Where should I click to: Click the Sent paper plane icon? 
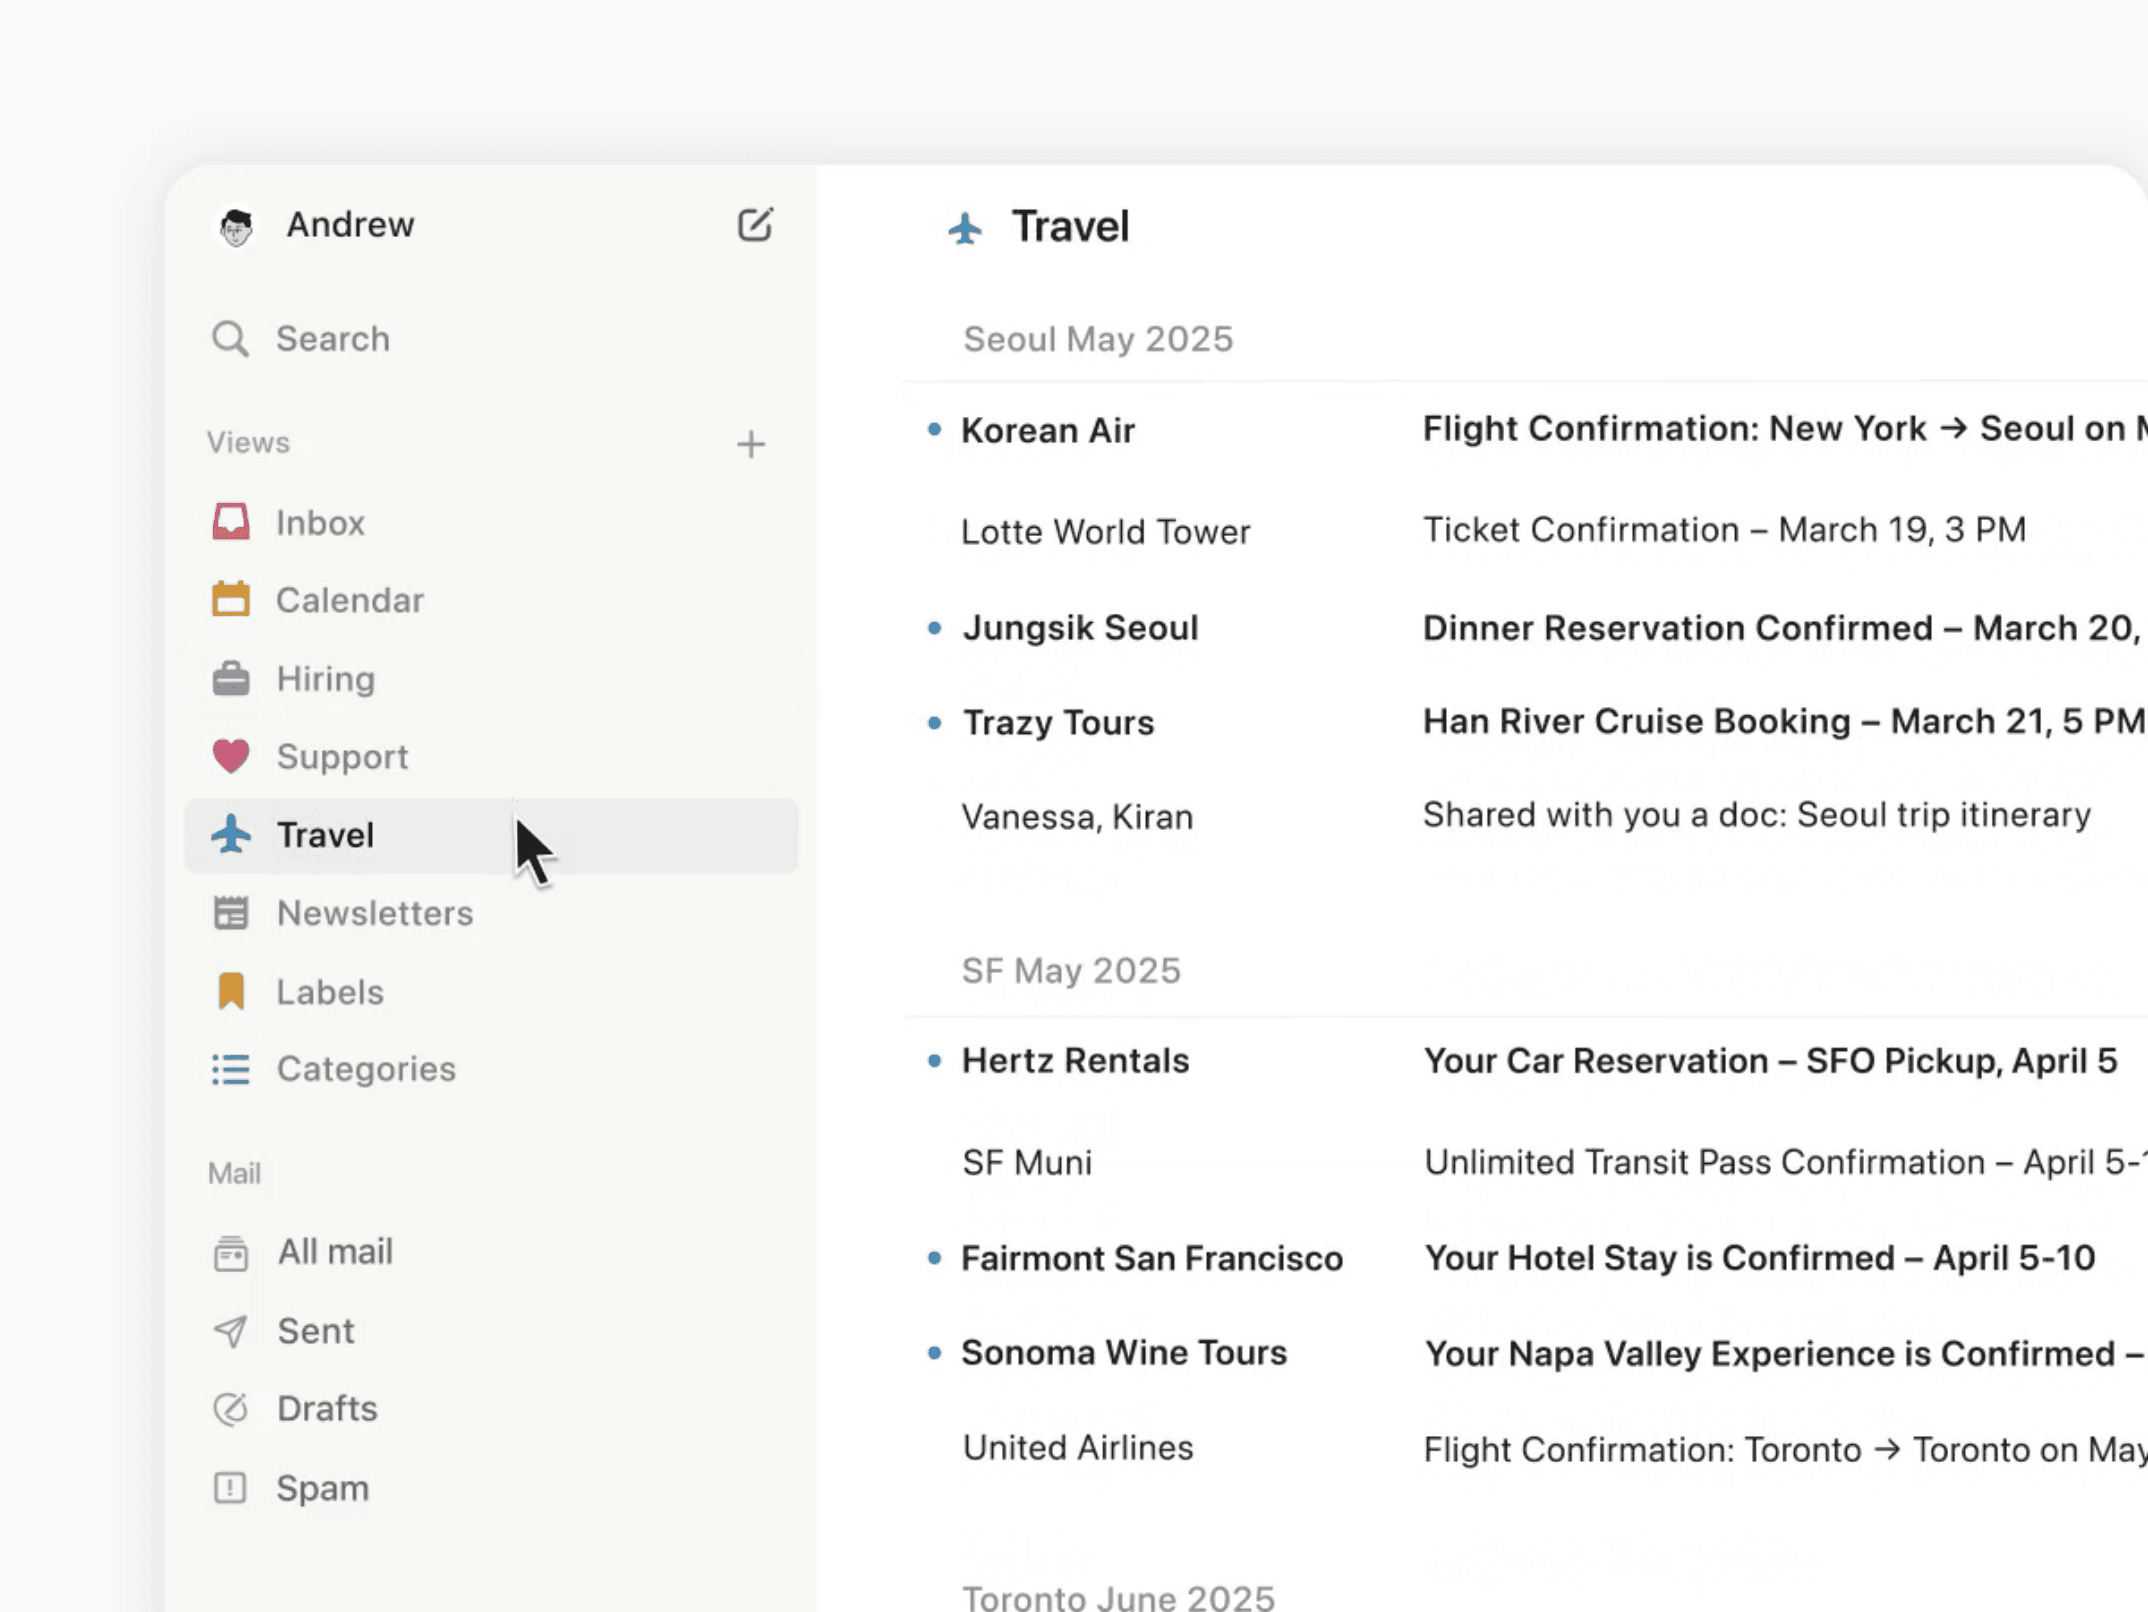pos(231,1331)
